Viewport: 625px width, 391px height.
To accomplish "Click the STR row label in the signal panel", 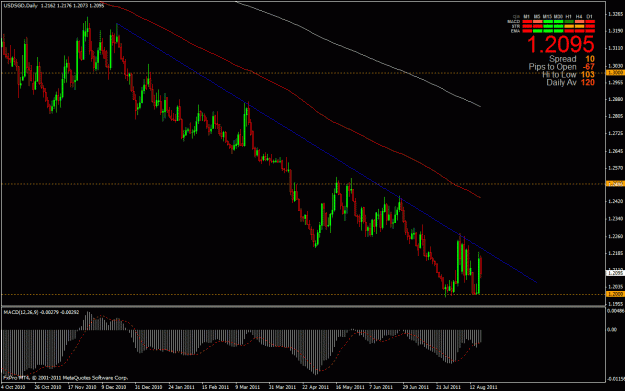I will [516, 26].
